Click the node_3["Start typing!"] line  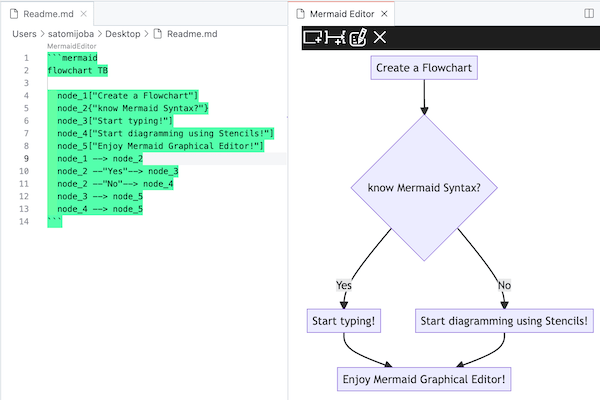pyautogui.click(x=115, y=121)
